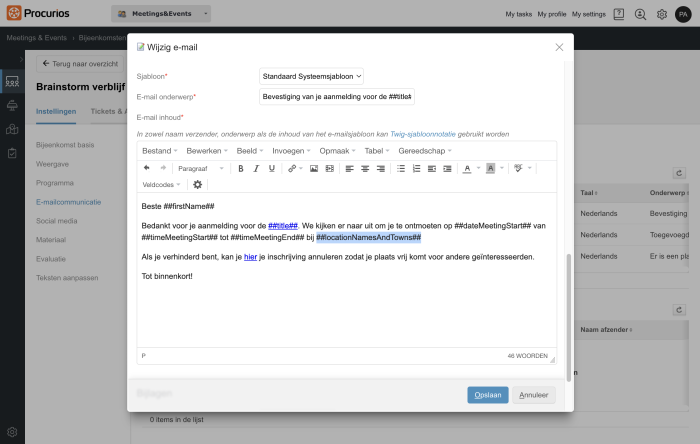The width and height of the screenshot is (700, 444).
Task: Close the Wijzig e-mail dialog
Action: 559,47
